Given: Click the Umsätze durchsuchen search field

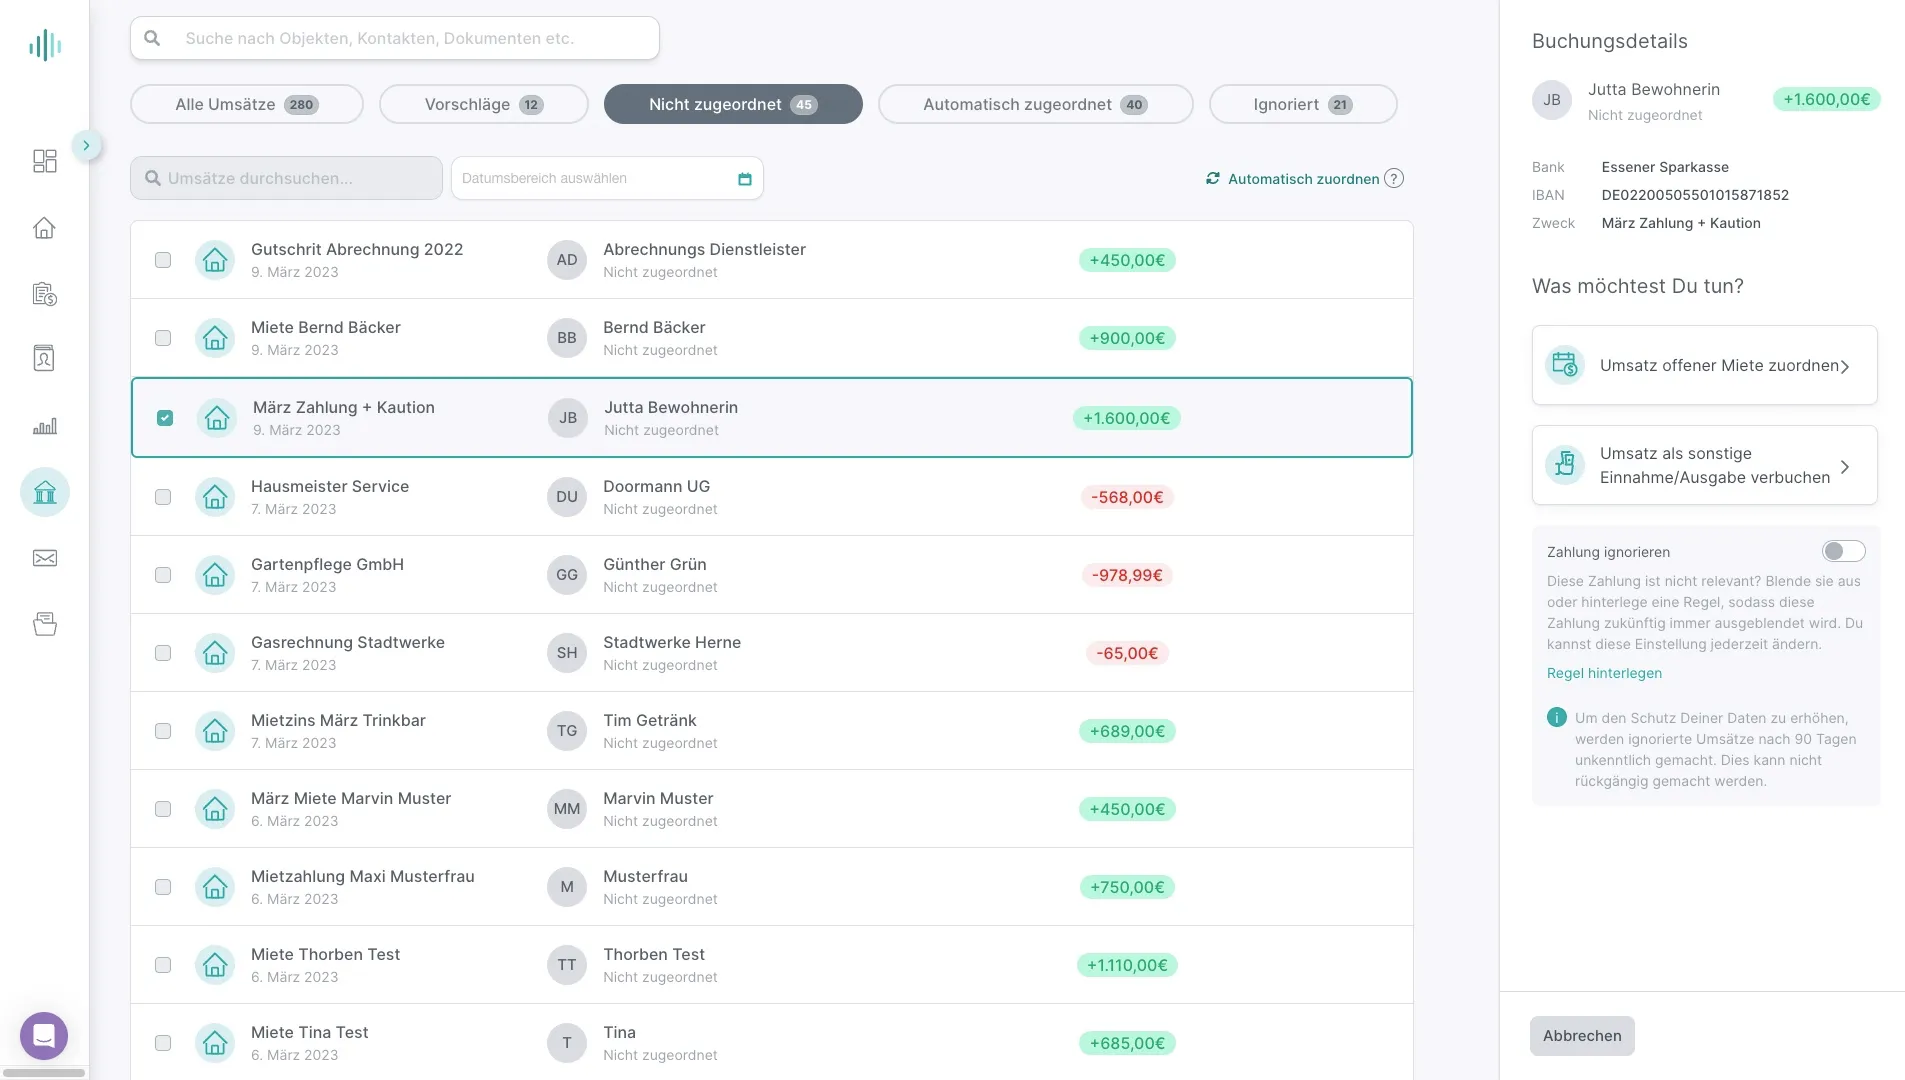Looking at the screenshot, I should [x=286, y=178].
